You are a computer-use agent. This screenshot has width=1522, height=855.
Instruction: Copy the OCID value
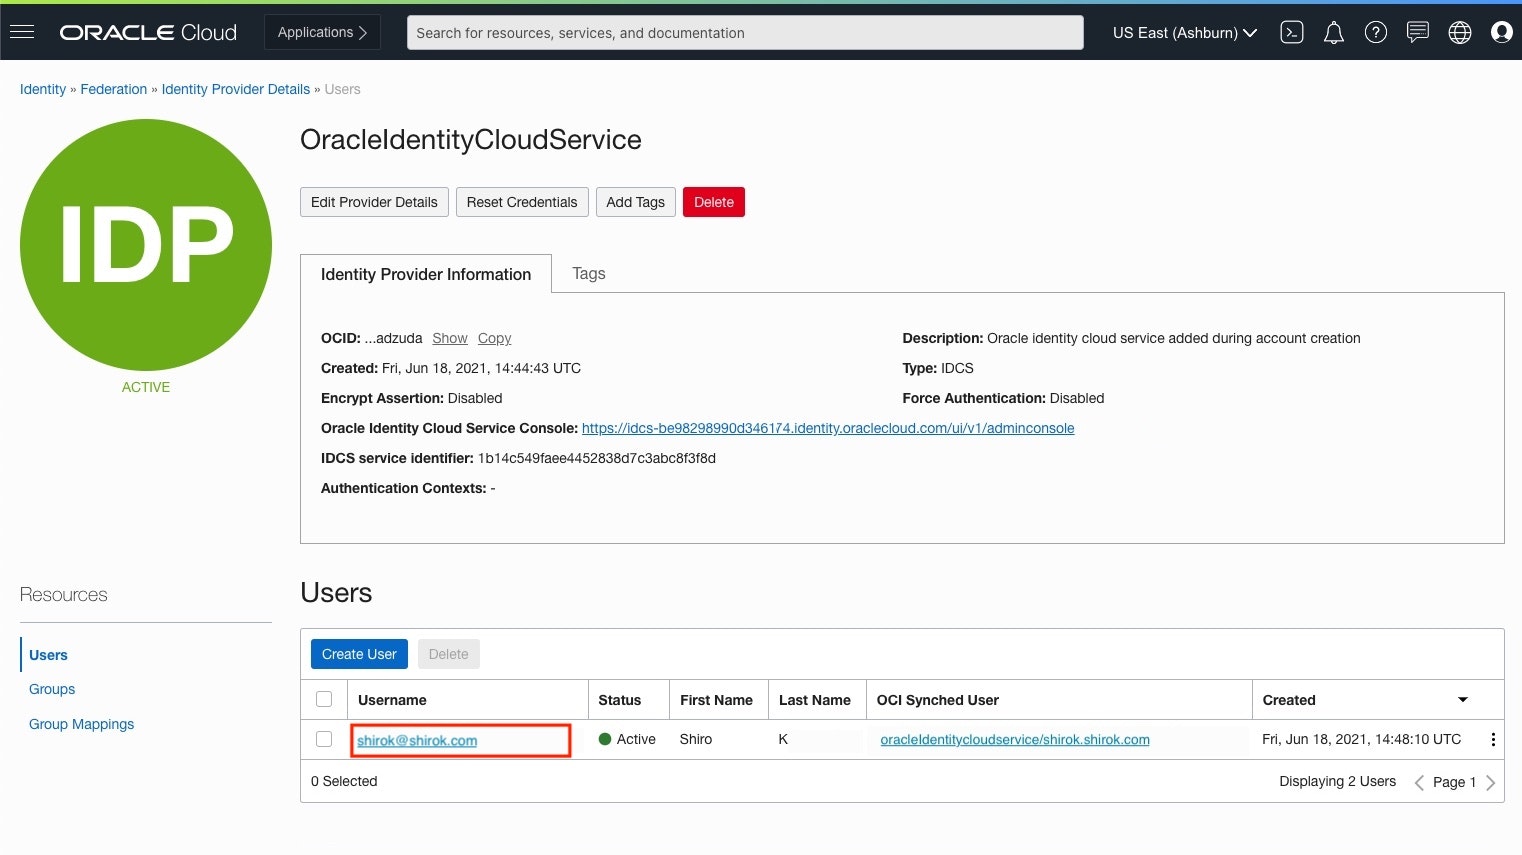[494, 338]
